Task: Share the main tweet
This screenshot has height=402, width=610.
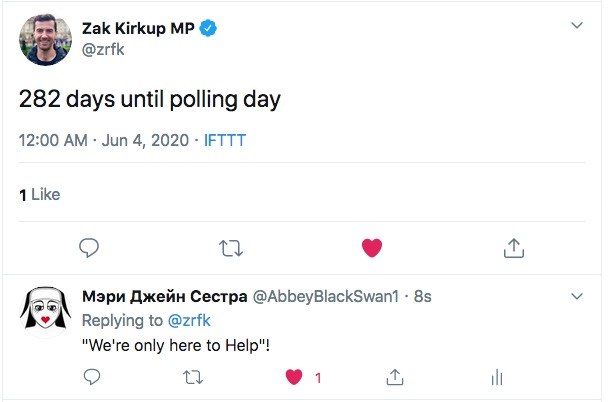Action: coord(513,247)
